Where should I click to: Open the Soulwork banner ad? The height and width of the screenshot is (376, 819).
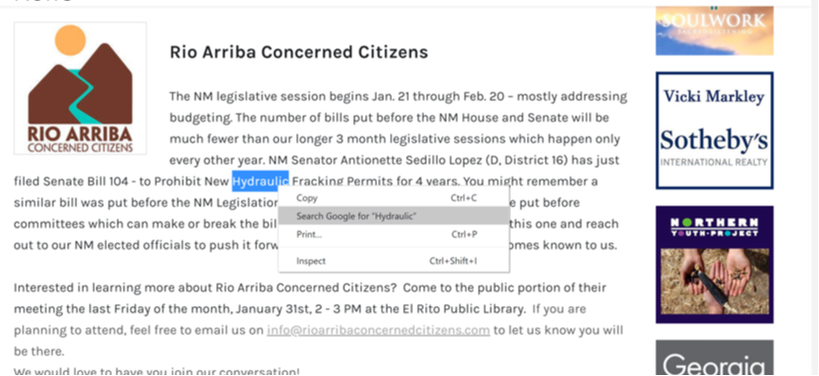715,30
